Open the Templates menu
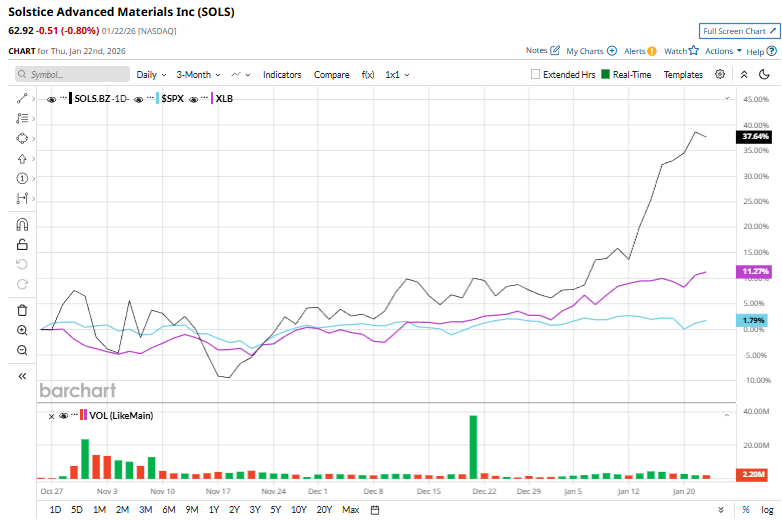 click(x=683, y=74)
